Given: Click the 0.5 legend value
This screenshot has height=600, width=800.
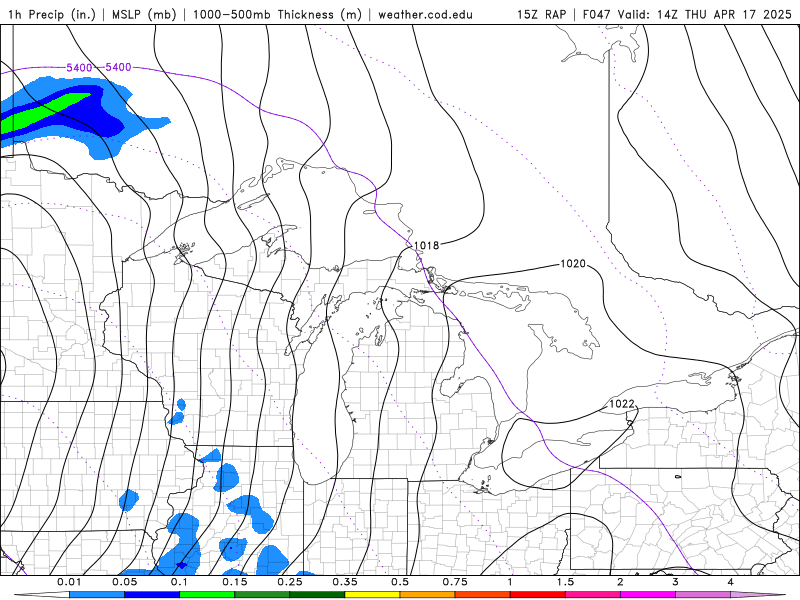Looking at the screenshot, I should 400,582.
